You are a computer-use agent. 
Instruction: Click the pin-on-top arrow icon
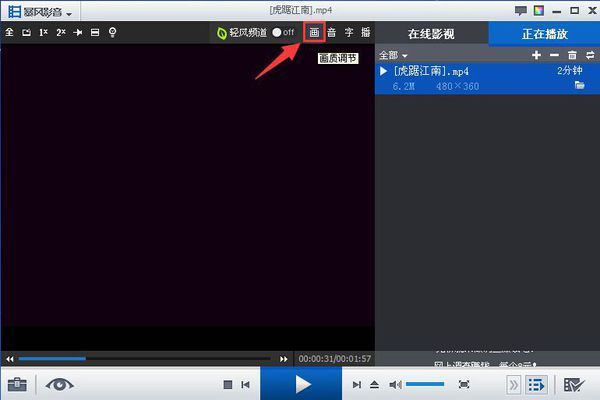click(78, 33)
